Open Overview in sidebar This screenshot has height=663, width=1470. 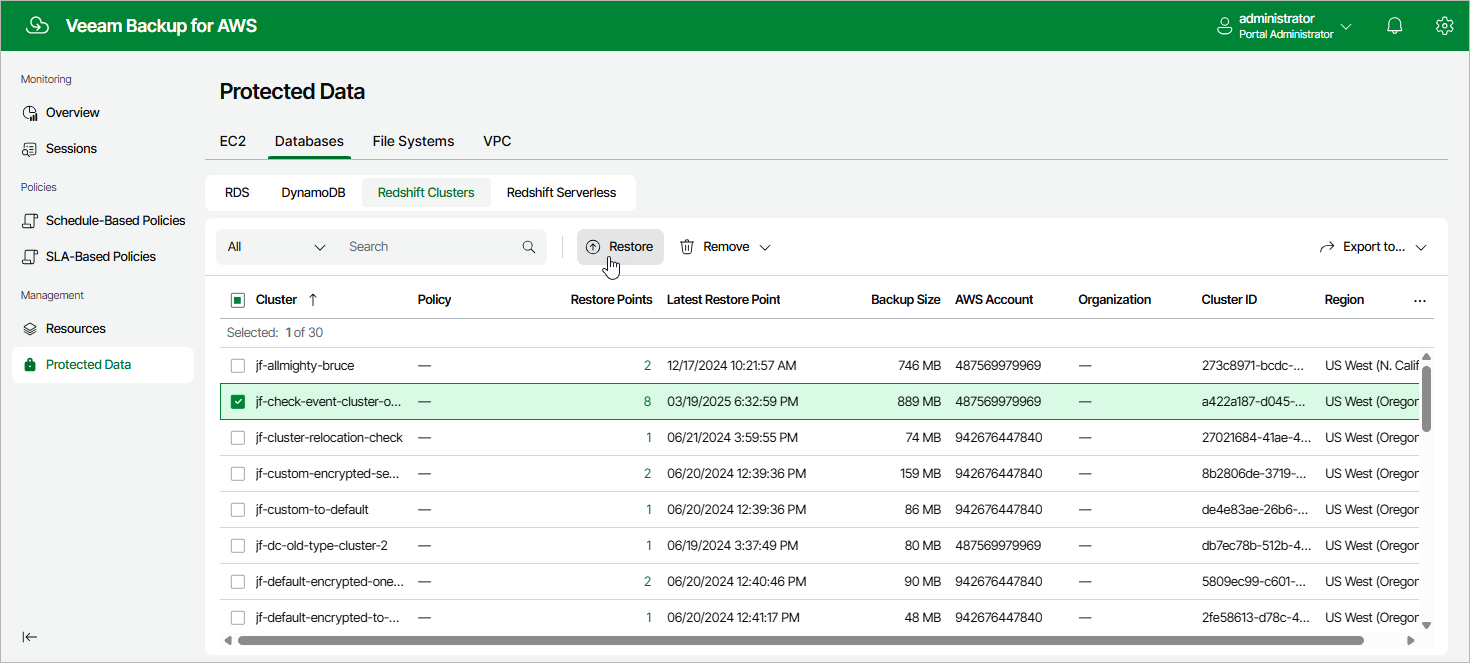[x=73, y=113]
